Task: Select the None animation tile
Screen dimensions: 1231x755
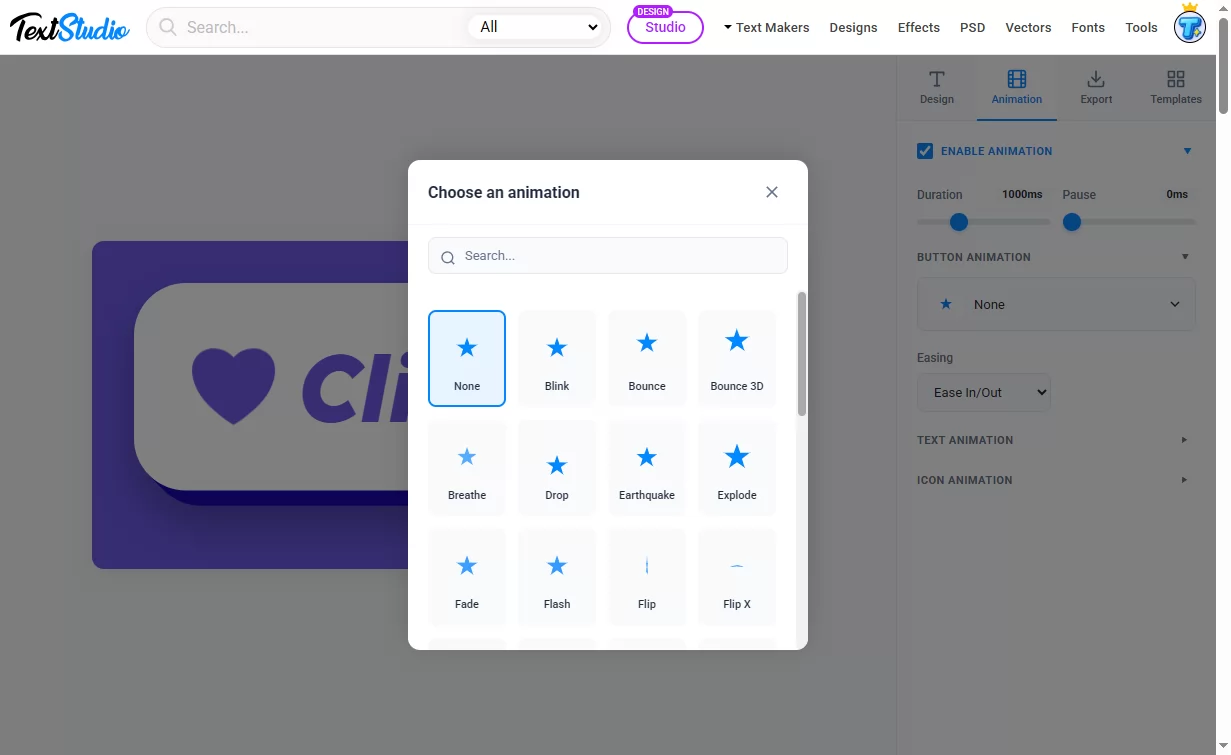Action: click(x=467, y=358)
